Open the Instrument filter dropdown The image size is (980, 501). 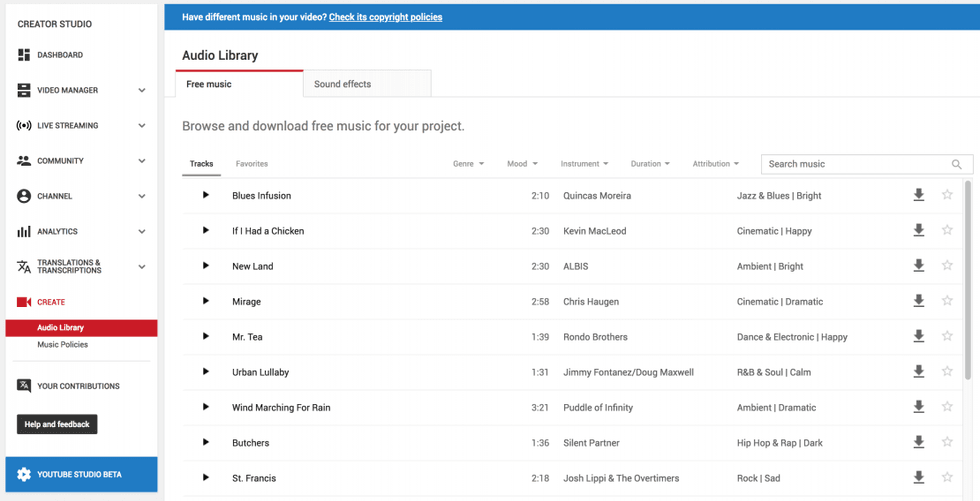pyautogui.click(x=584, y=164)
